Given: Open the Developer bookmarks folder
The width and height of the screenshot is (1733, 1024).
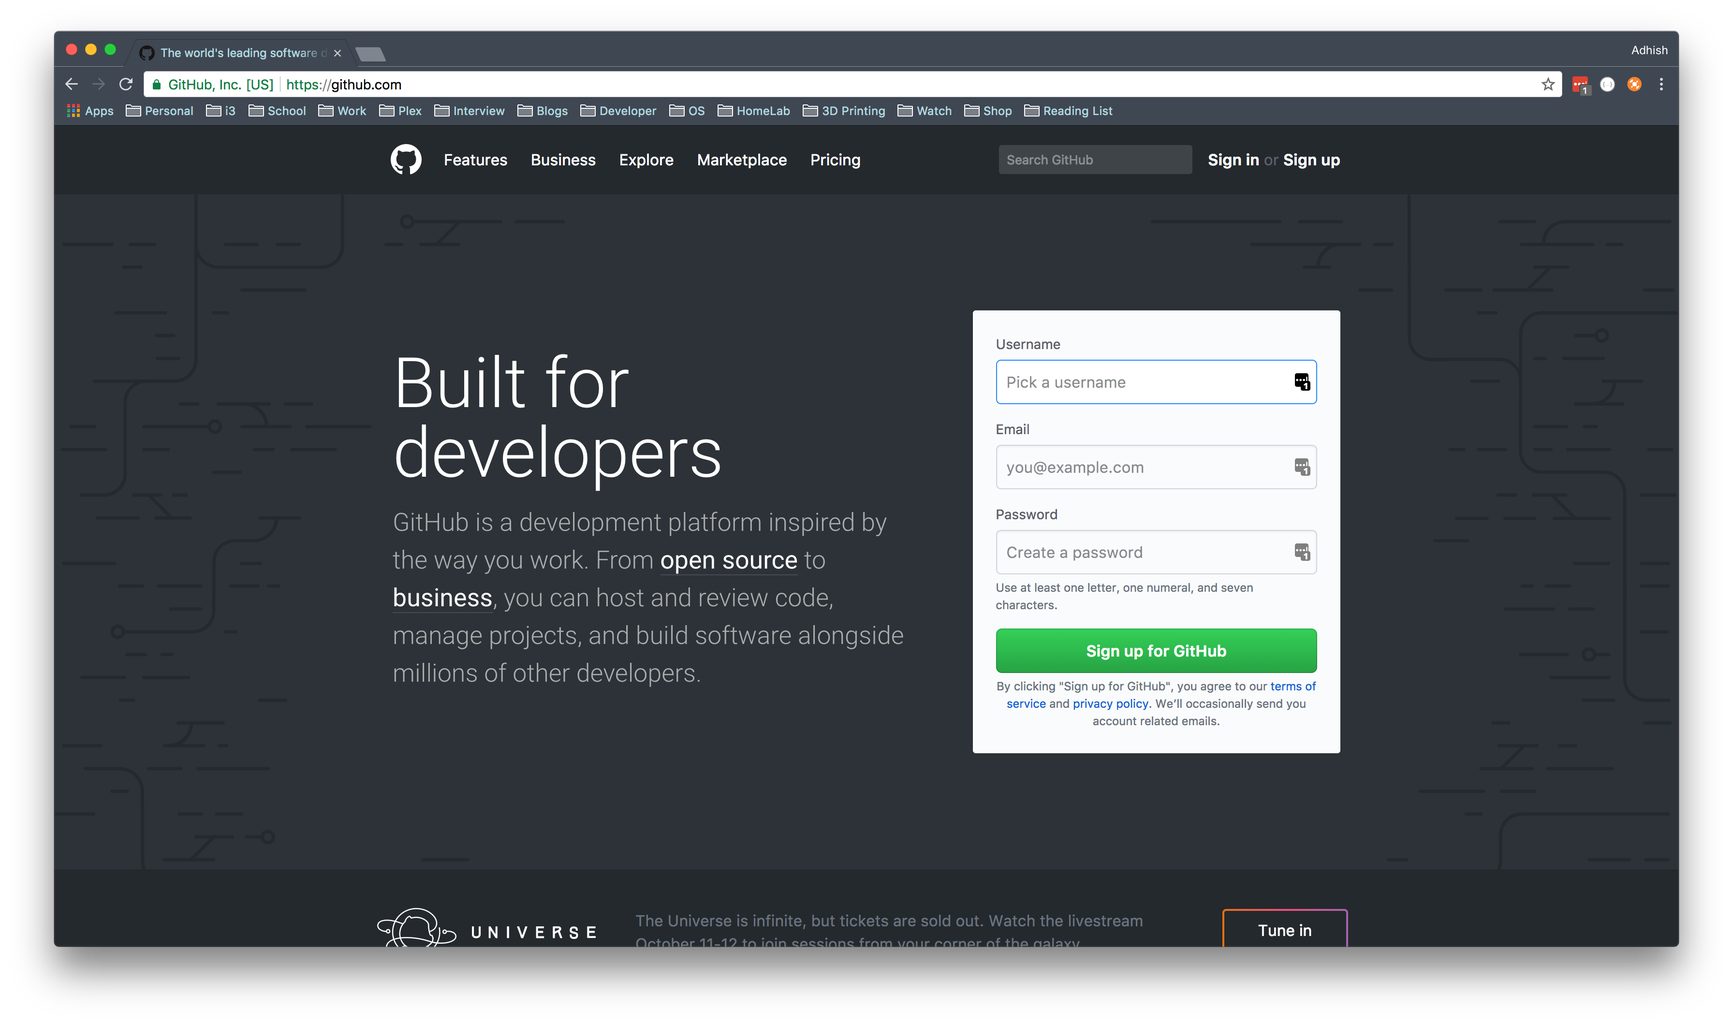Looking at the screenshot, I should (x=618, y=110).
